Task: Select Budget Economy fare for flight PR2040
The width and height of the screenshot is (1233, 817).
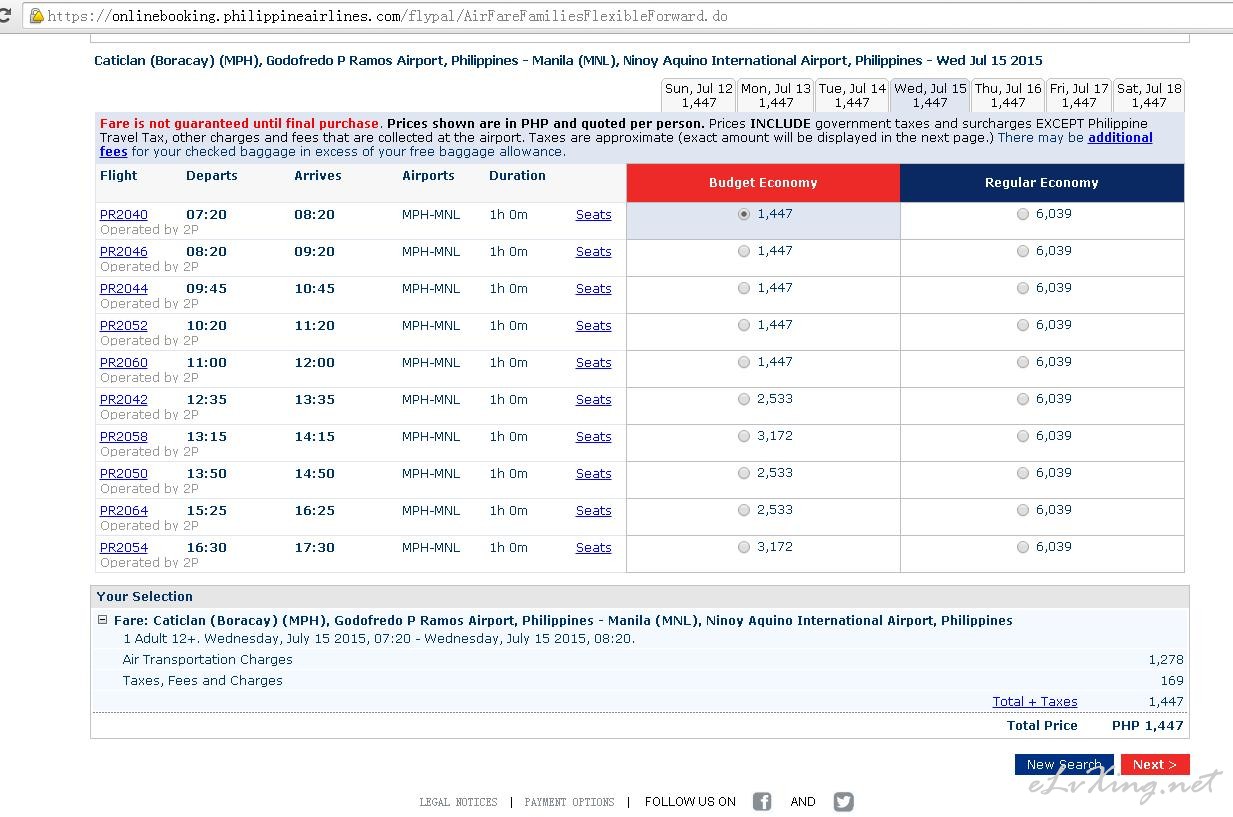Action: click(744, 214)
